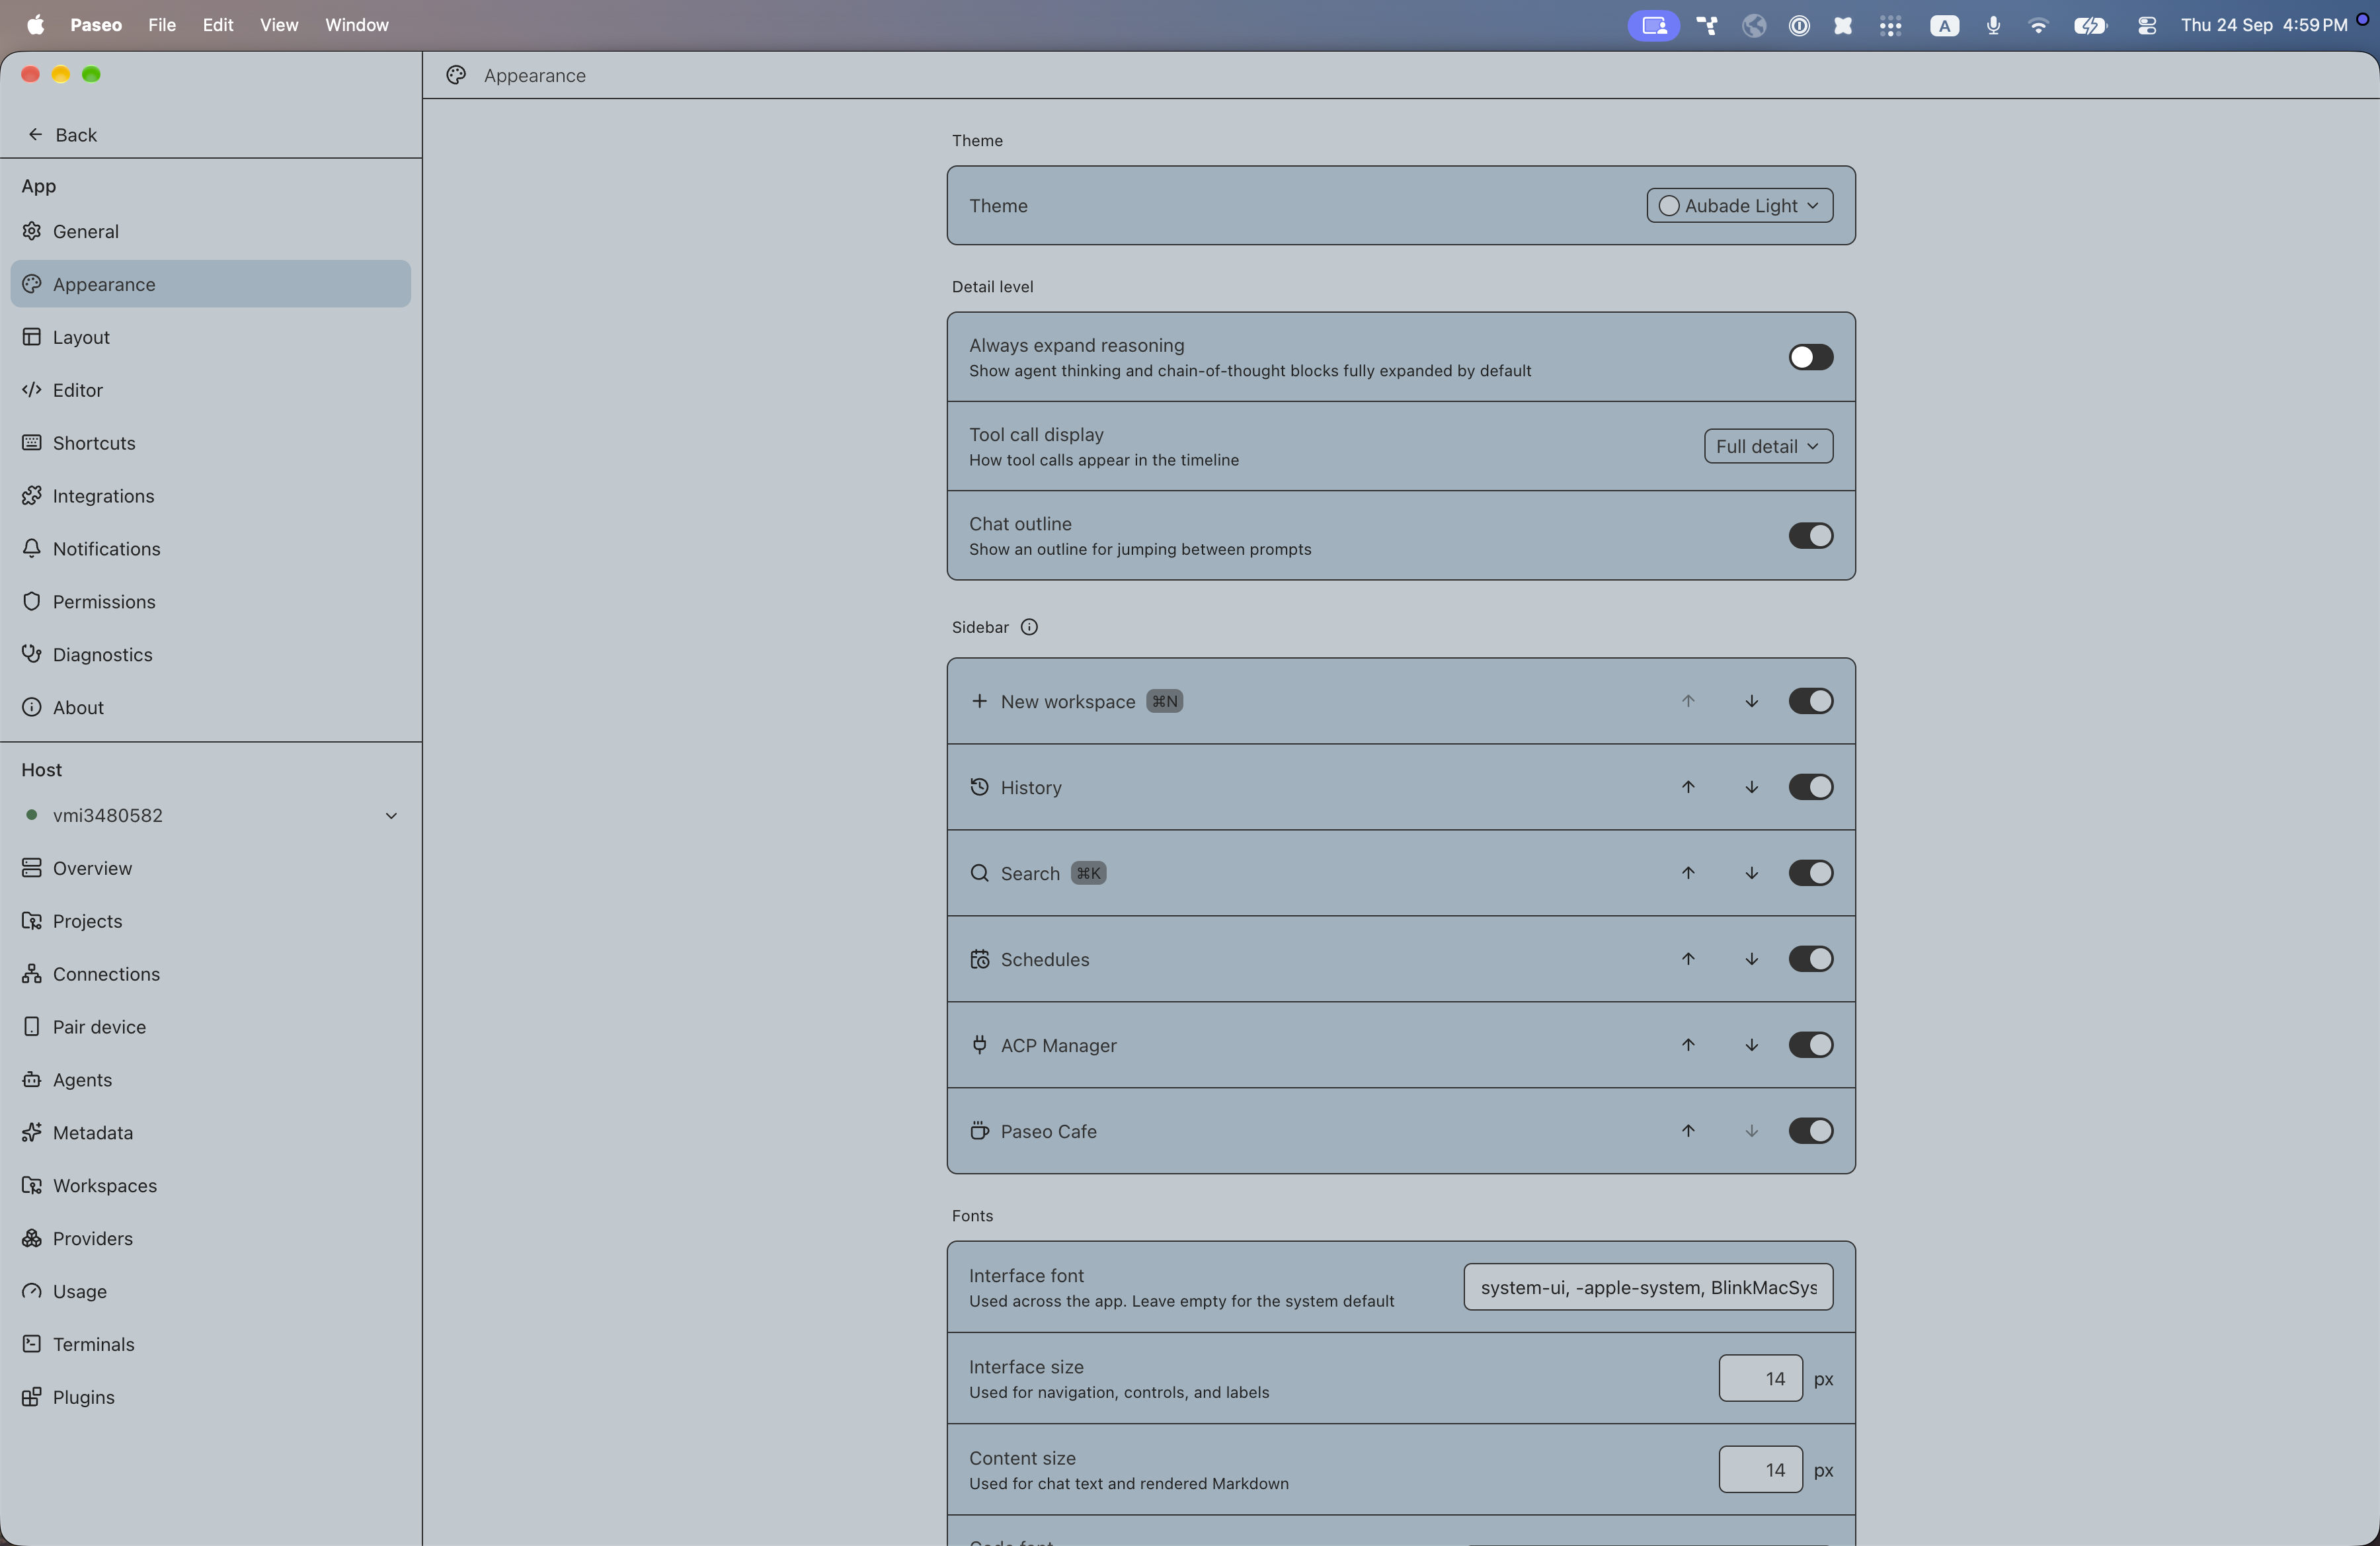2380x1546 pixels.
Task: Open Tool call display Full detail dropdown
Action: (x=1768, y=446)
